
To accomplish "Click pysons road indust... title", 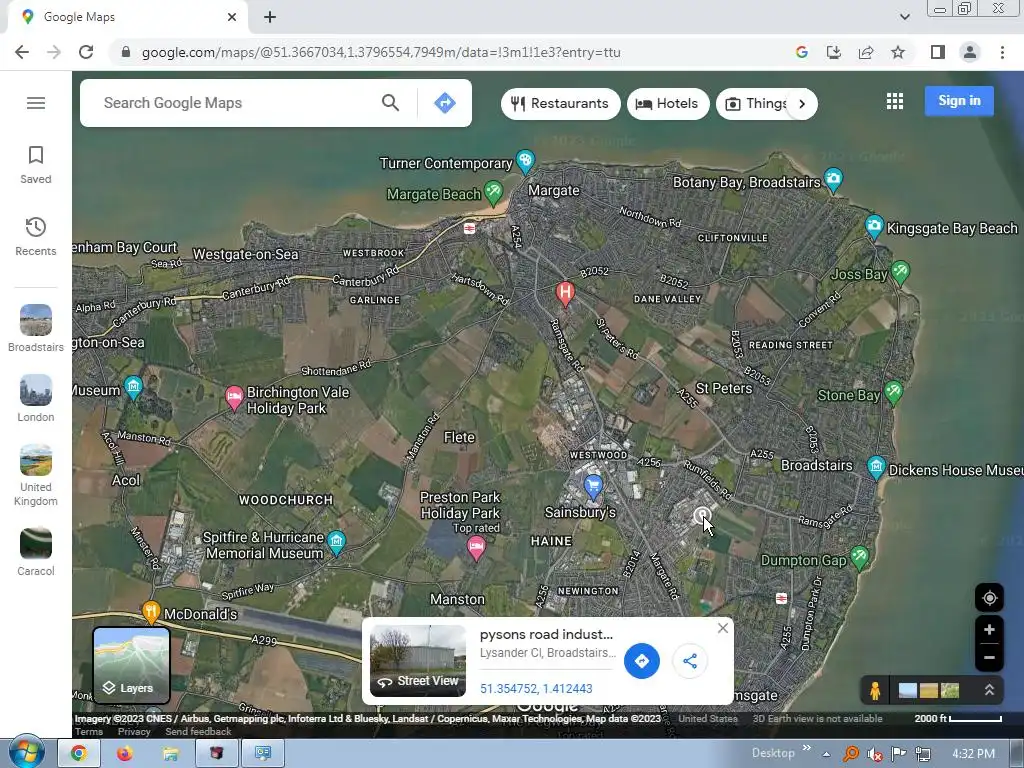I will pos(546,634).
